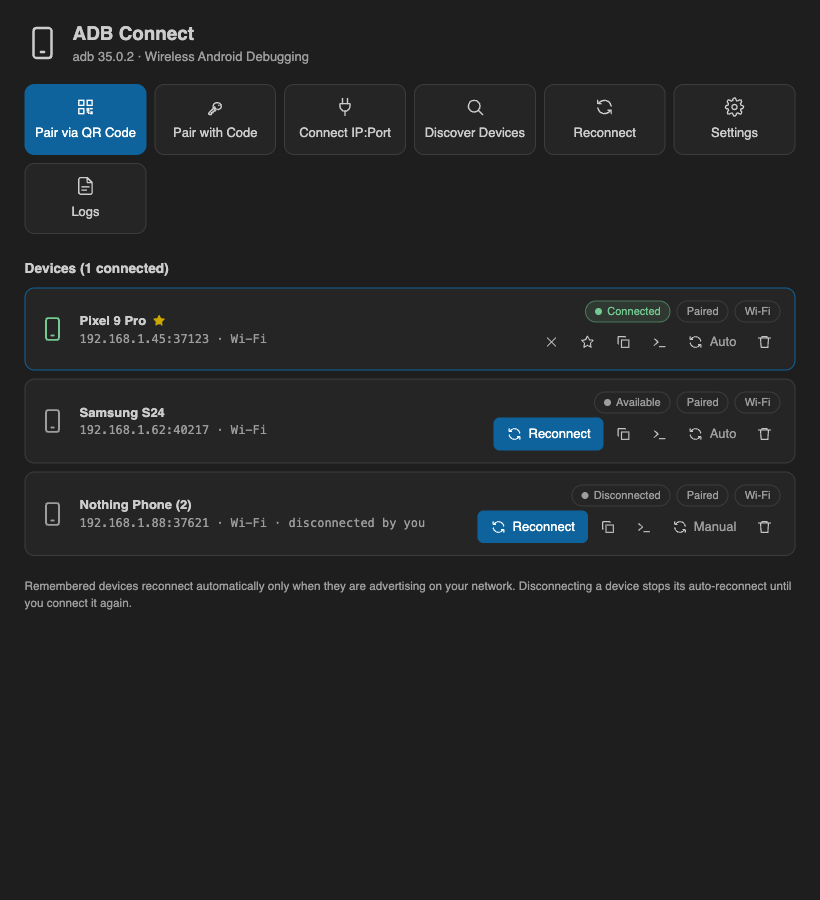Image resolution: width=820 pixels, height=900 pixels.
Task: Select address 192.168.1.88:37621
Action: point(144,523)
